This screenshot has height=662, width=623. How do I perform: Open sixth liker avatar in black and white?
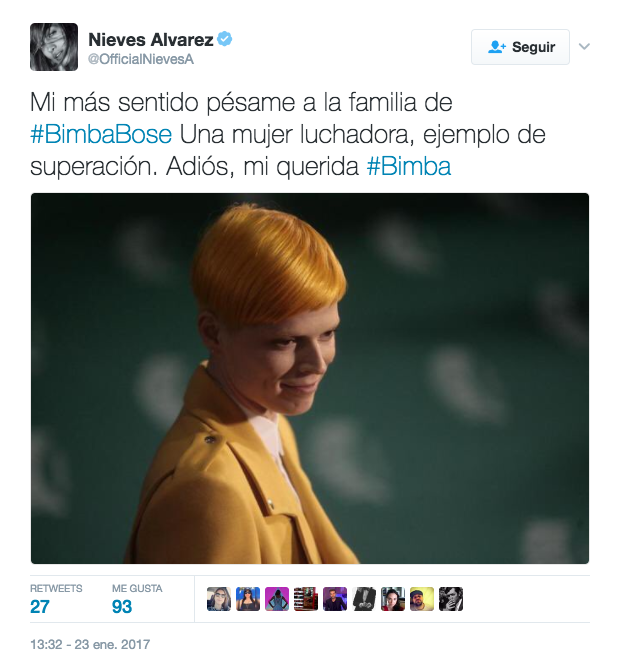pos(364,599)
